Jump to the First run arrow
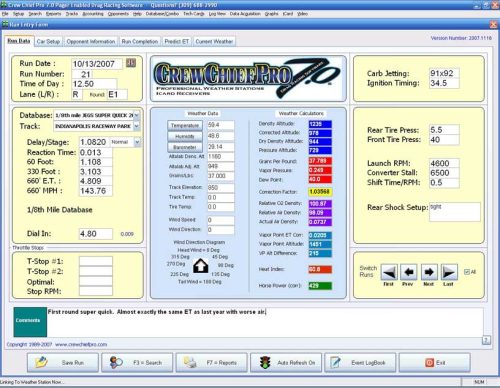Screen dimensions: 500x388 tap(389, 272)
